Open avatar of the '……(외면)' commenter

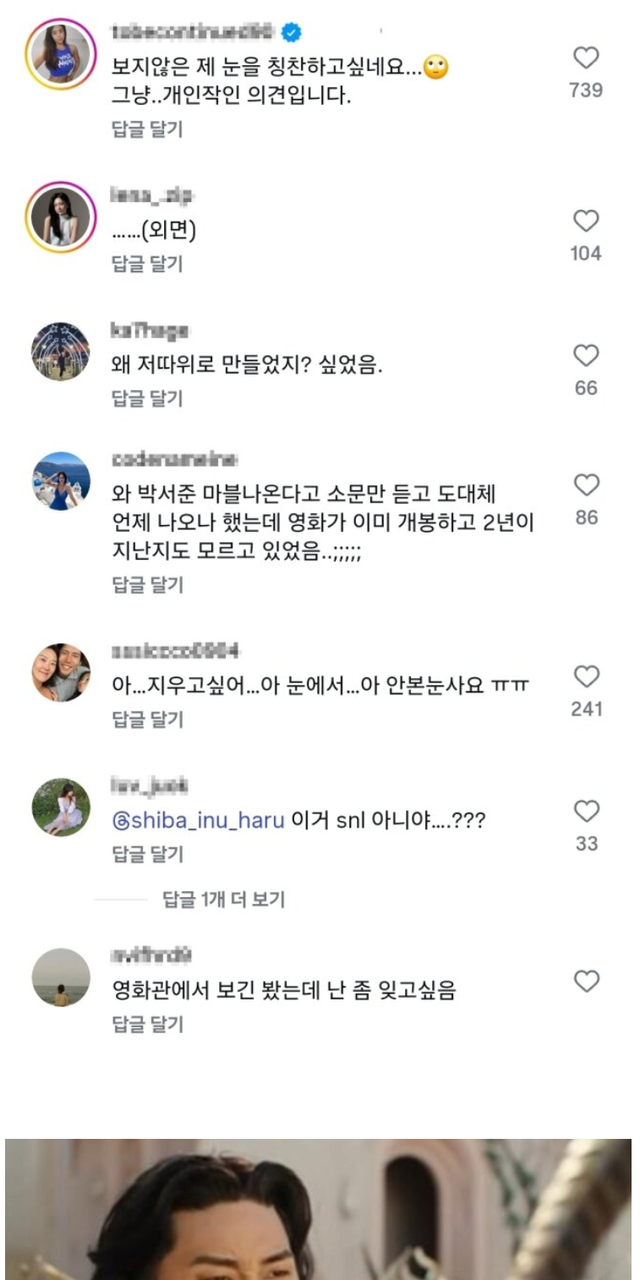tap(61, 217)
